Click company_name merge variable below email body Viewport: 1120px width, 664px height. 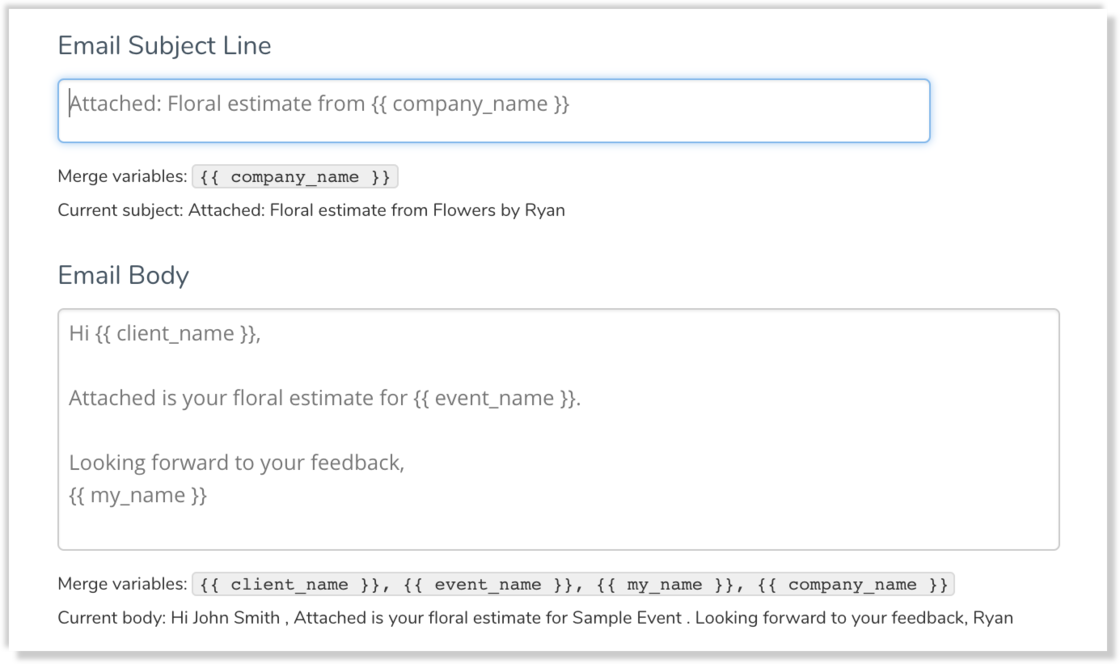tap(852, 585)
